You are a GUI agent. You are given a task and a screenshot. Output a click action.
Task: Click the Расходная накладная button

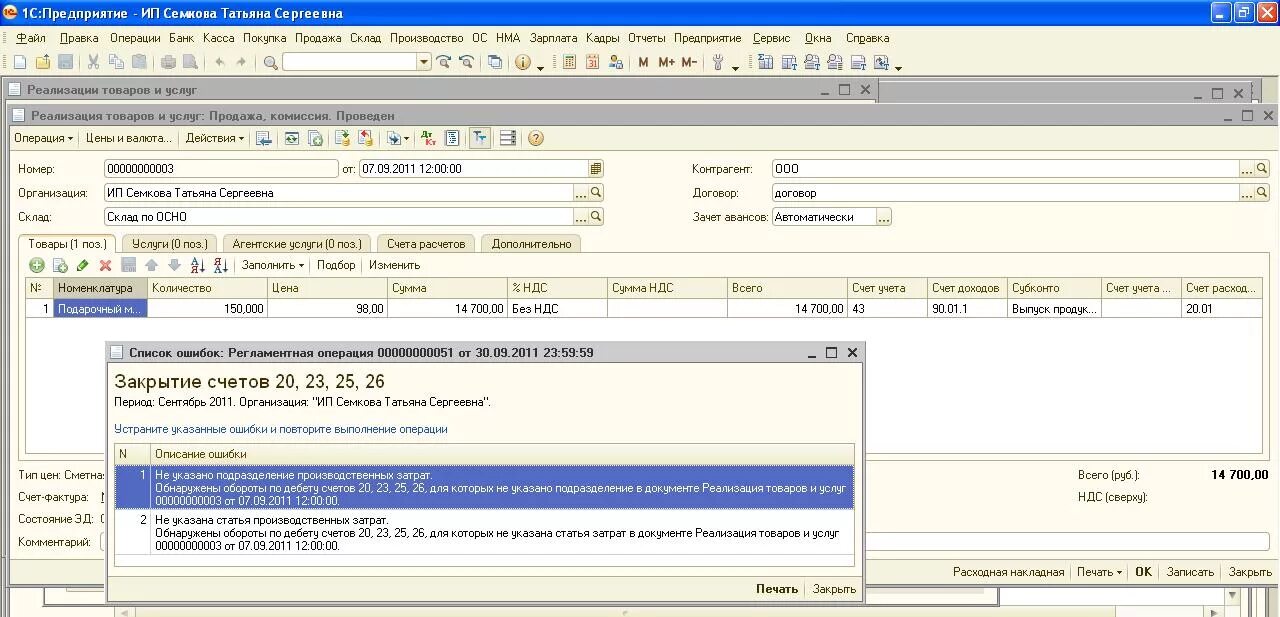pyautogui.click(x=1008, y=572)
